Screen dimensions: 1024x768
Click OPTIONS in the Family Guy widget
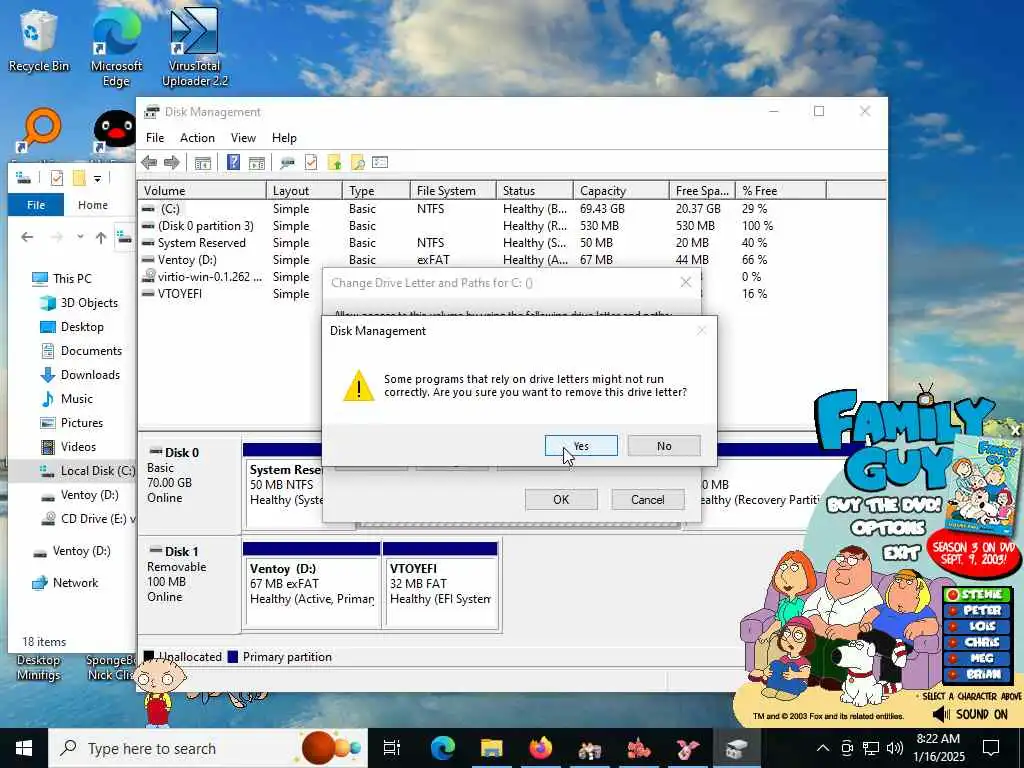tap(888, 528)
